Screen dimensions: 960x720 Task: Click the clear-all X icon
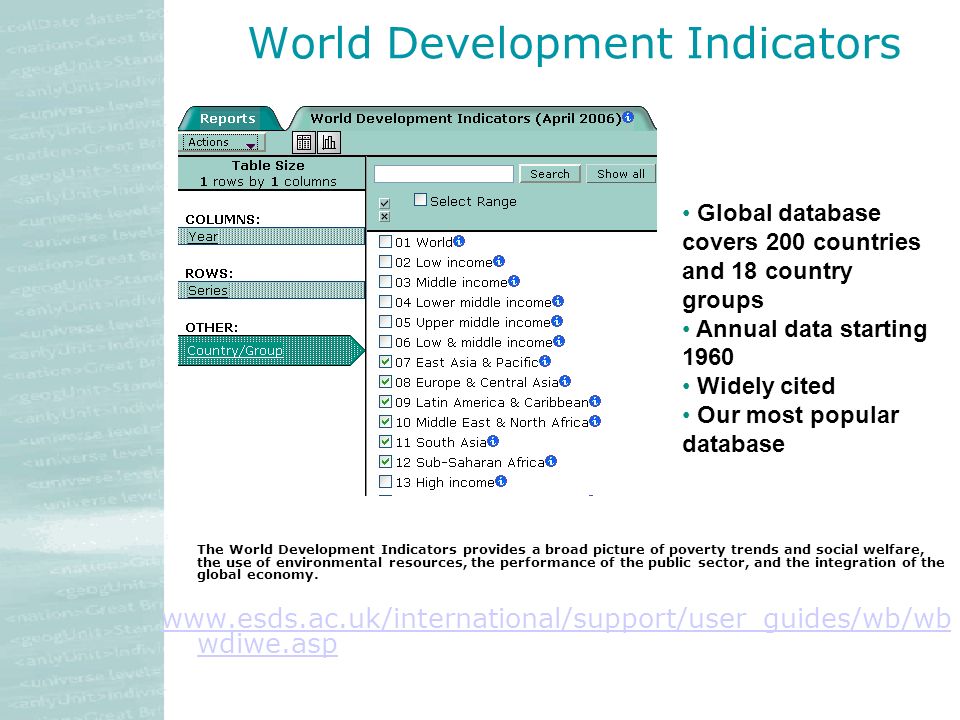pos(384,217)
